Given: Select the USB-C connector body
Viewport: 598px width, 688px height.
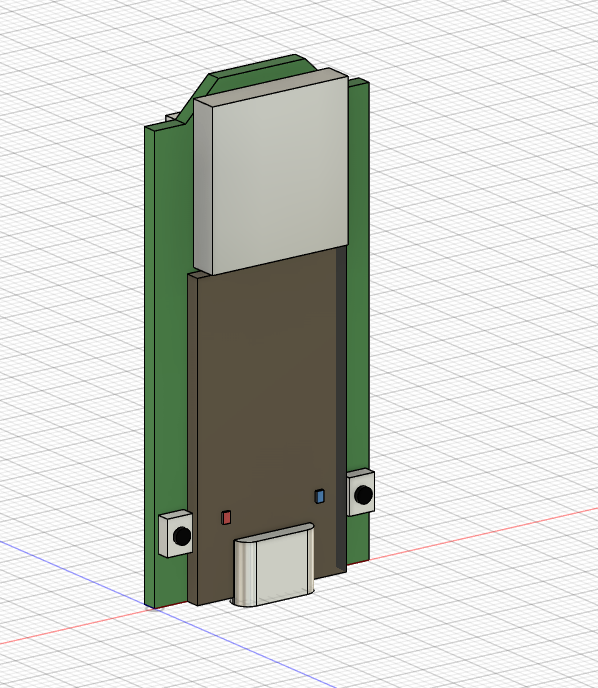Looking at the screenshot, I should click(274, 565).
